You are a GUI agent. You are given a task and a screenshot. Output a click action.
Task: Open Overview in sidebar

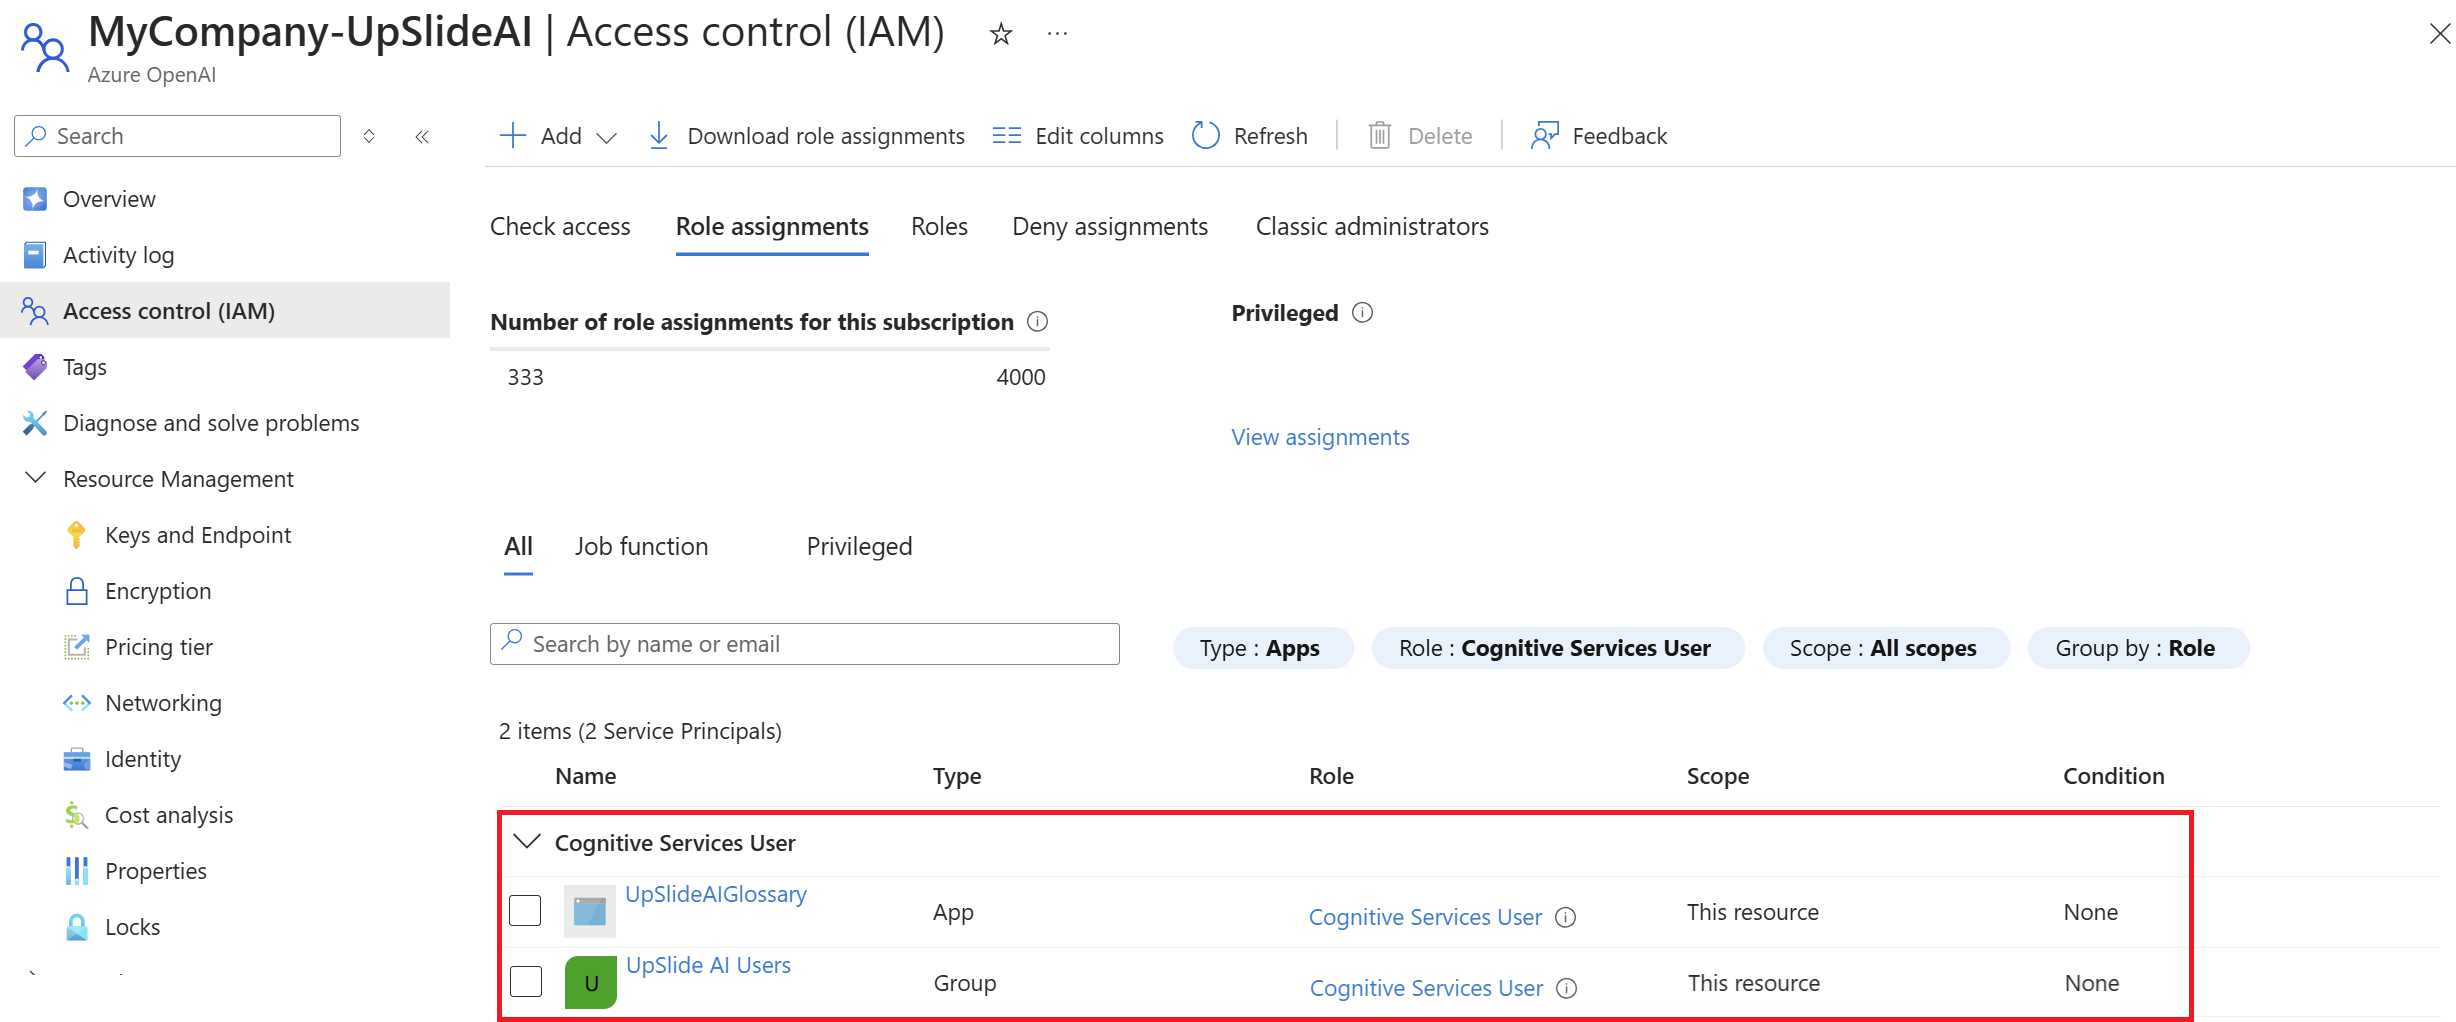point(109,199)
